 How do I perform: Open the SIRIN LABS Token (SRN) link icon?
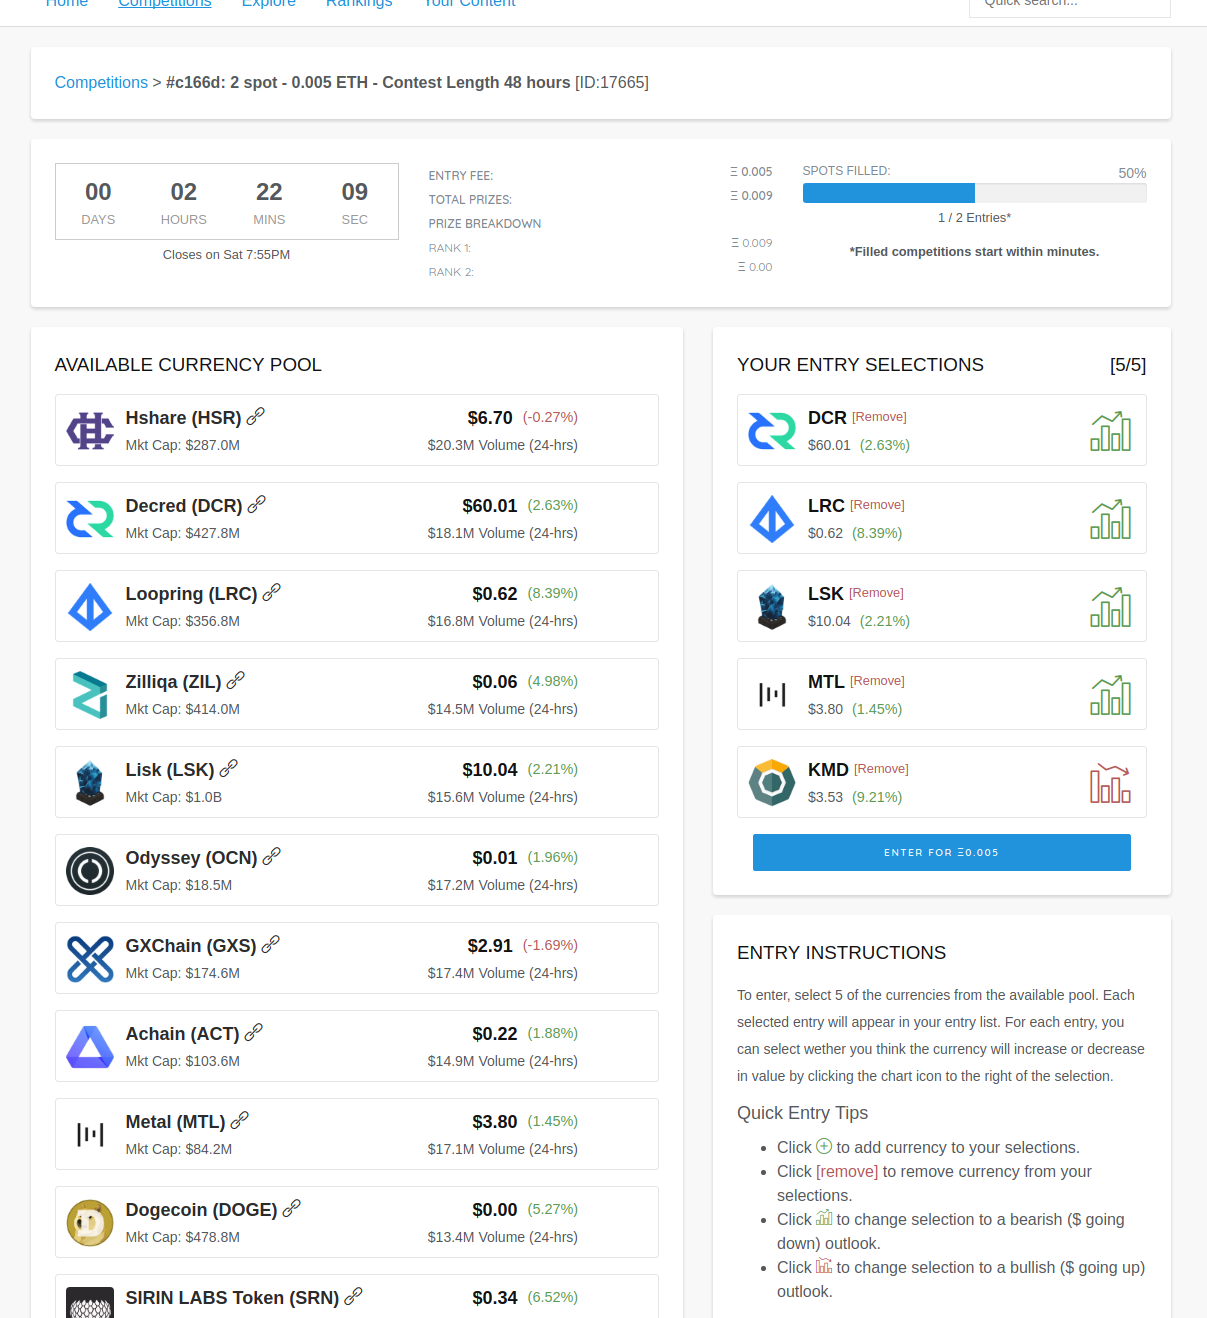[x=354, y=1296]
